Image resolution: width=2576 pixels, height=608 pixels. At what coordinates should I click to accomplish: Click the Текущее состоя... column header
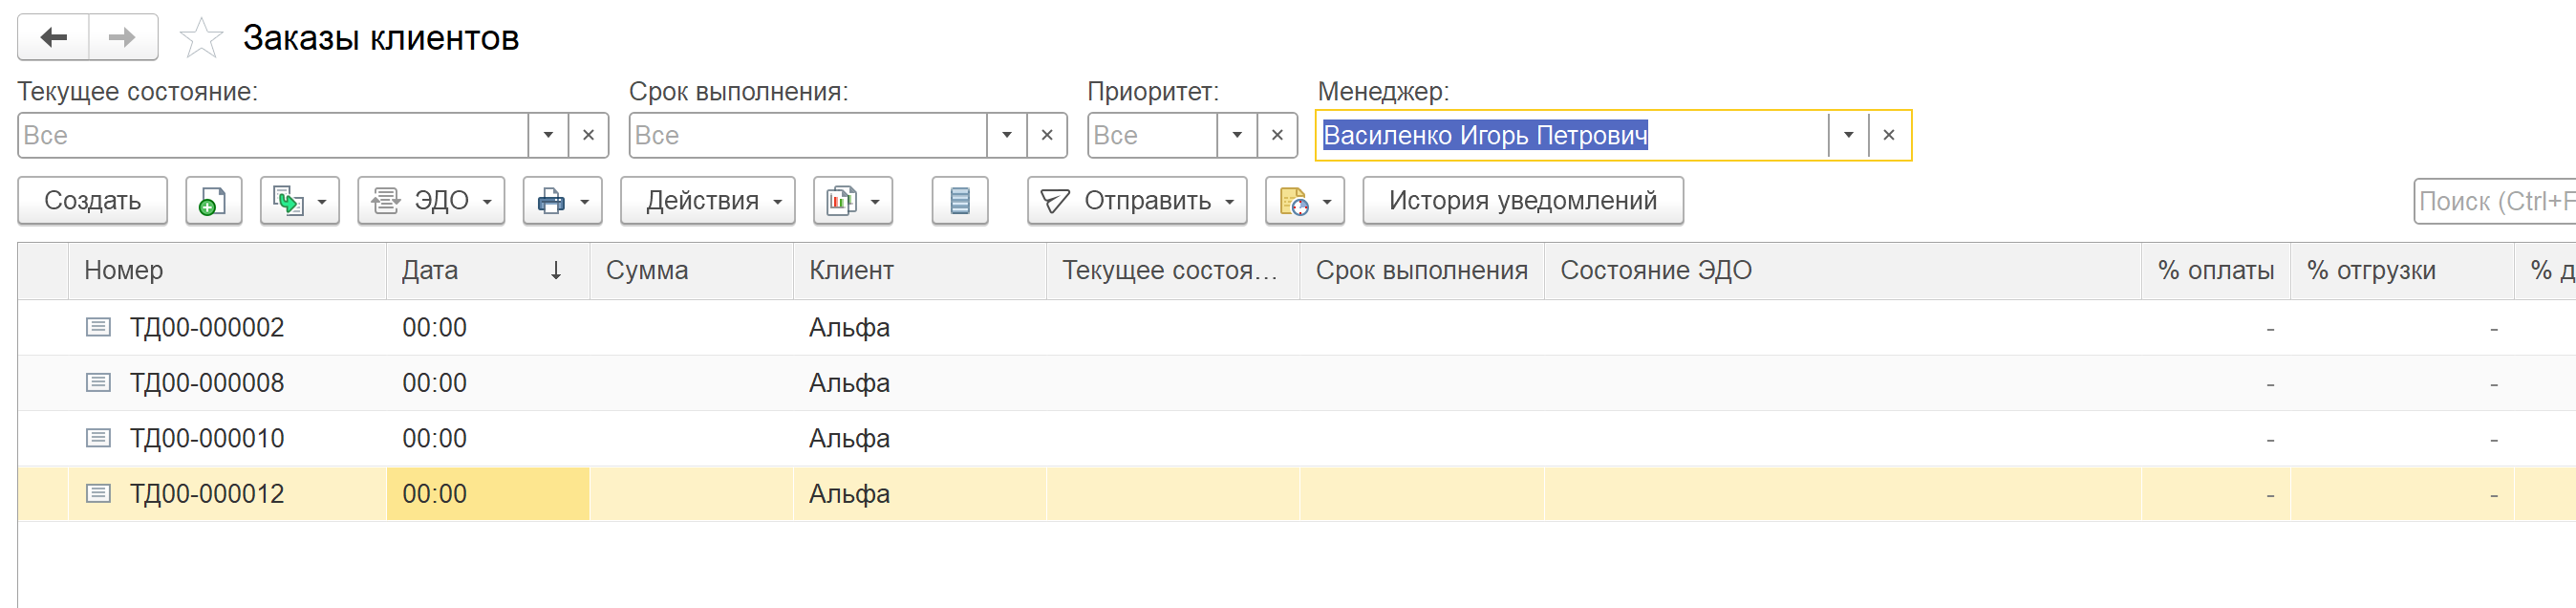tap(1173, 270)
